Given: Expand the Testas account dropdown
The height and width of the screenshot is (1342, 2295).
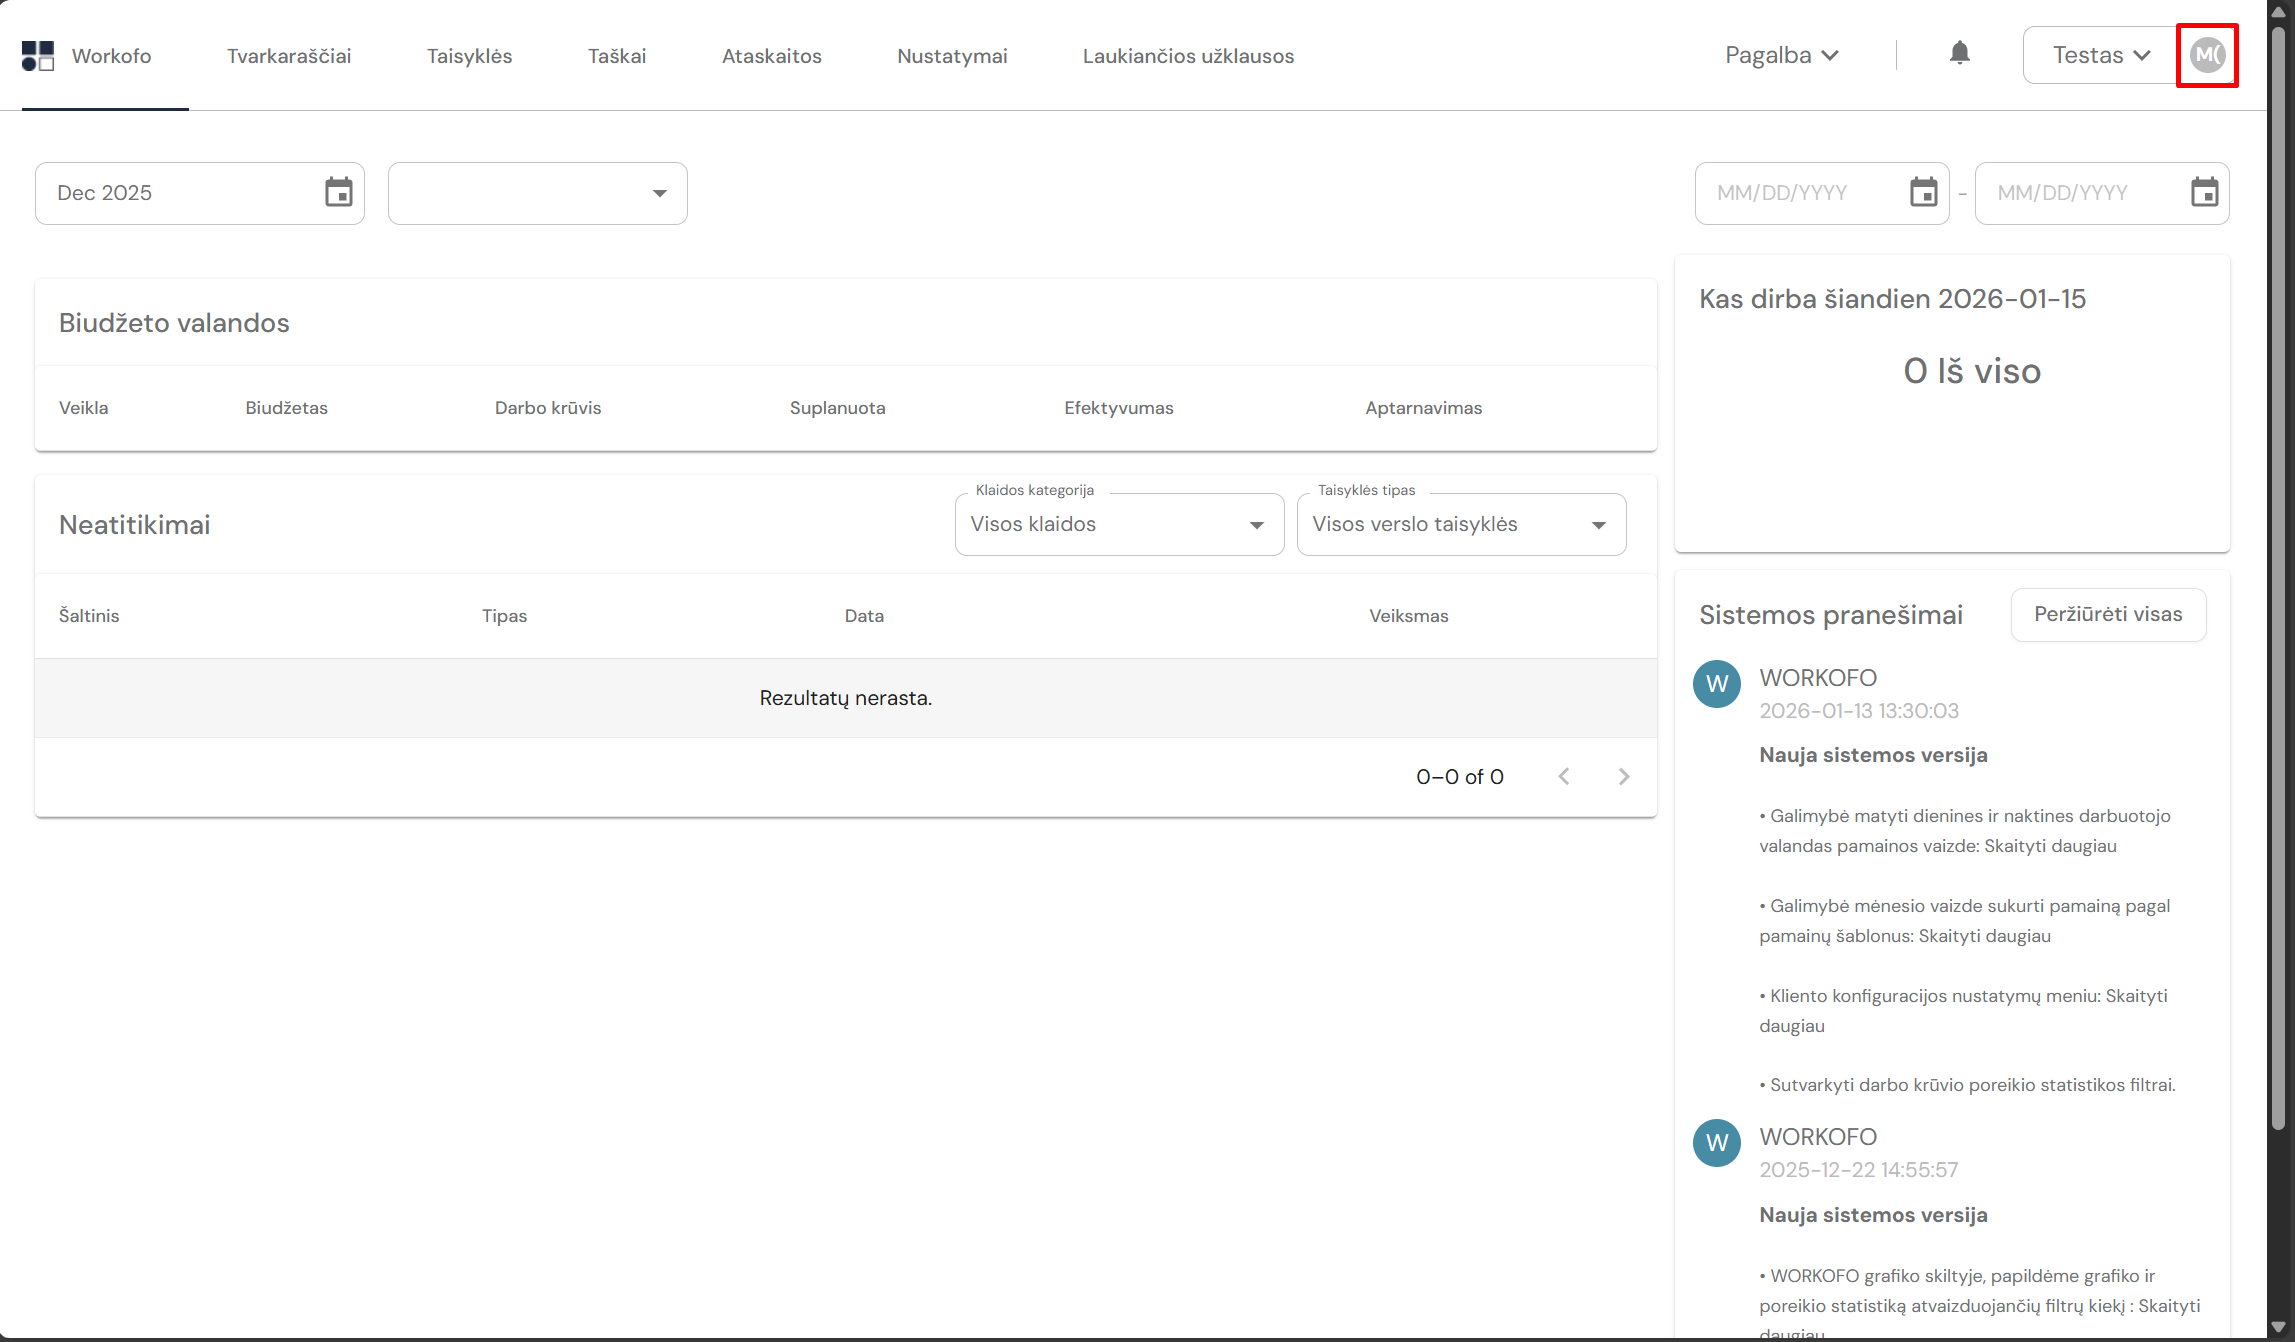Looking at the screenshot, I should click(x=2100, y=56).
